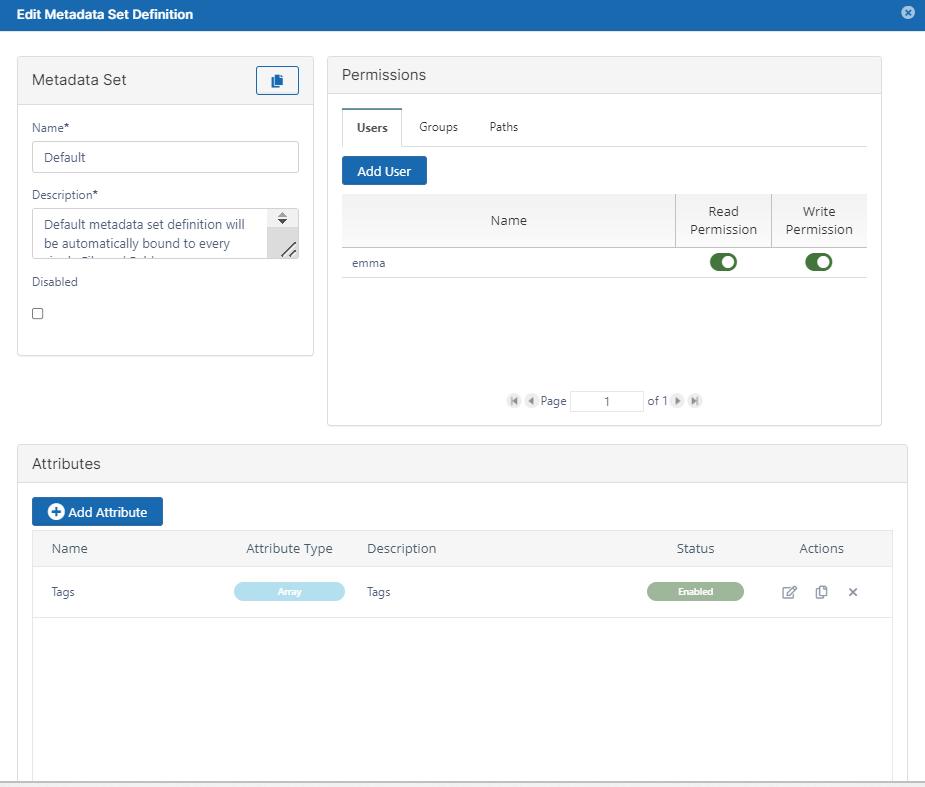
Task: Click the page number input box
Action: [x=607, y=401]
